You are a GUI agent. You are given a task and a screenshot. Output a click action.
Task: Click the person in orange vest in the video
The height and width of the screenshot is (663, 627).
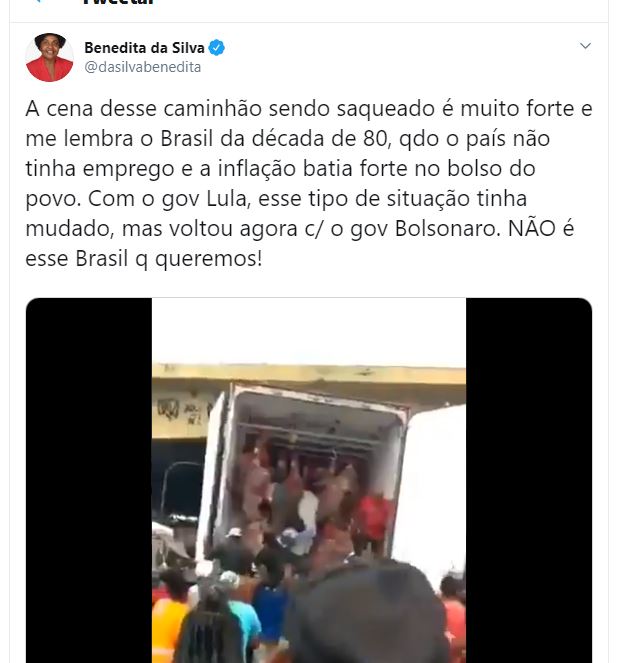click(x=167, y=626)
